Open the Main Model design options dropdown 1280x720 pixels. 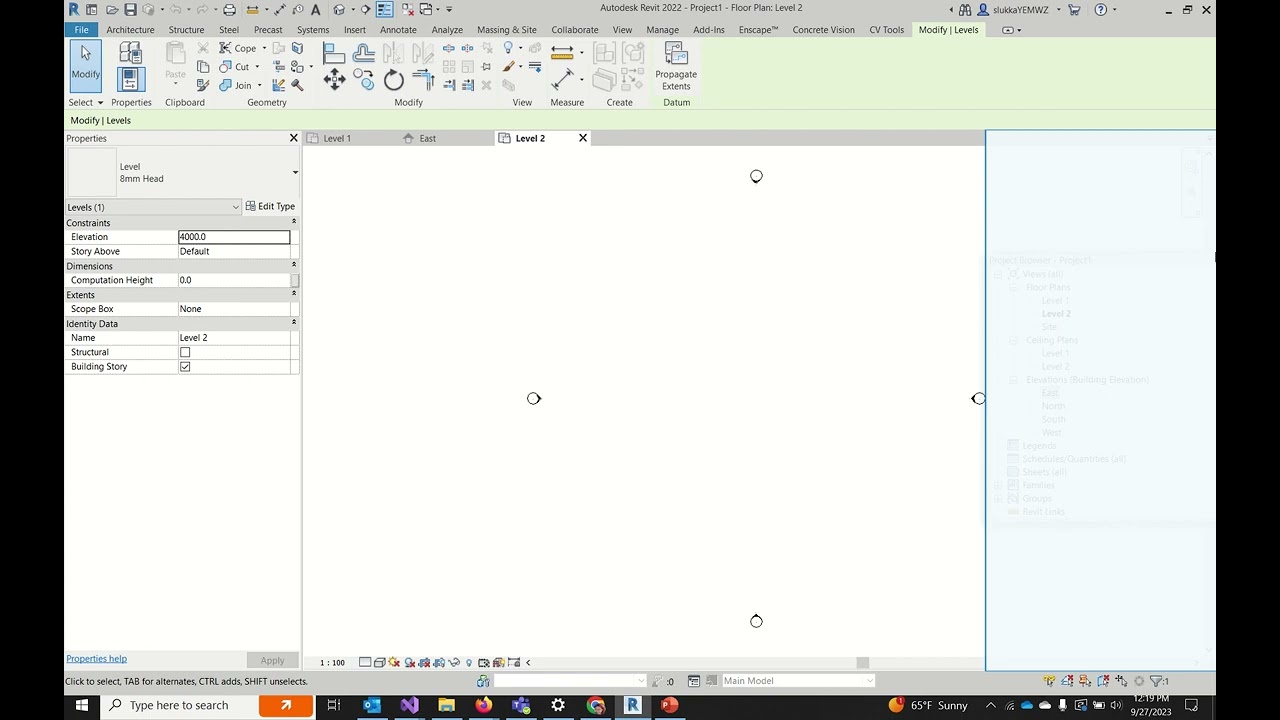pyautogui.click(x=798, y=681)
